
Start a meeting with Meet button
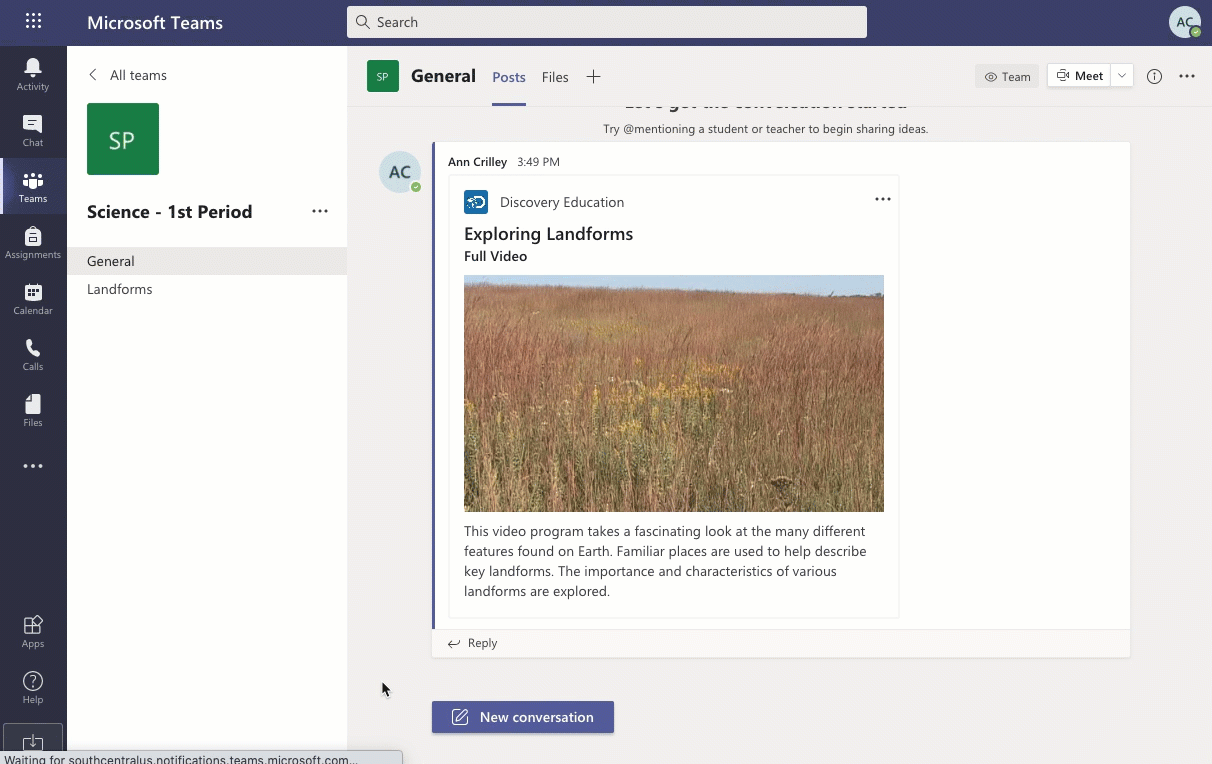[1079, 76]
